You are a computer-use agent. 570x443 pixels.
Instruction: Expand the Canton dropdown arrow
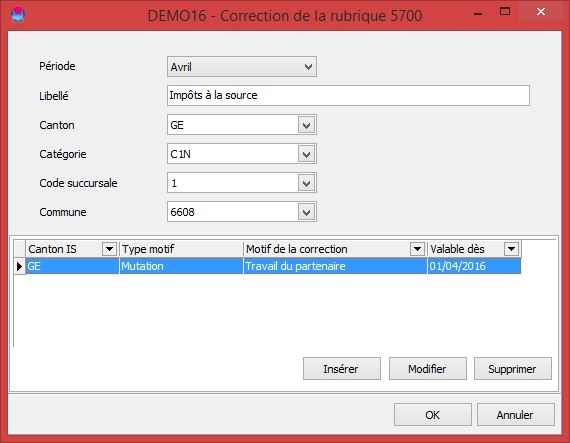pos(306,125)
